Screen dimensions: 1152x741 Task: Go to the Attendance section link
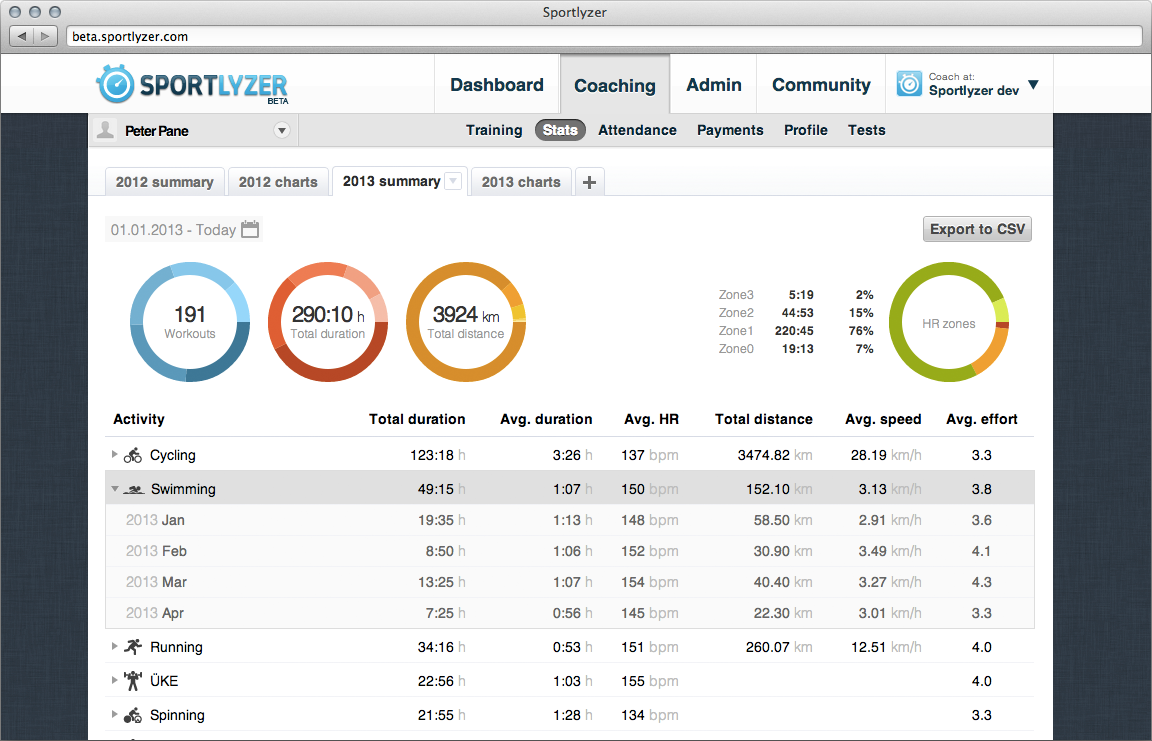637,130
